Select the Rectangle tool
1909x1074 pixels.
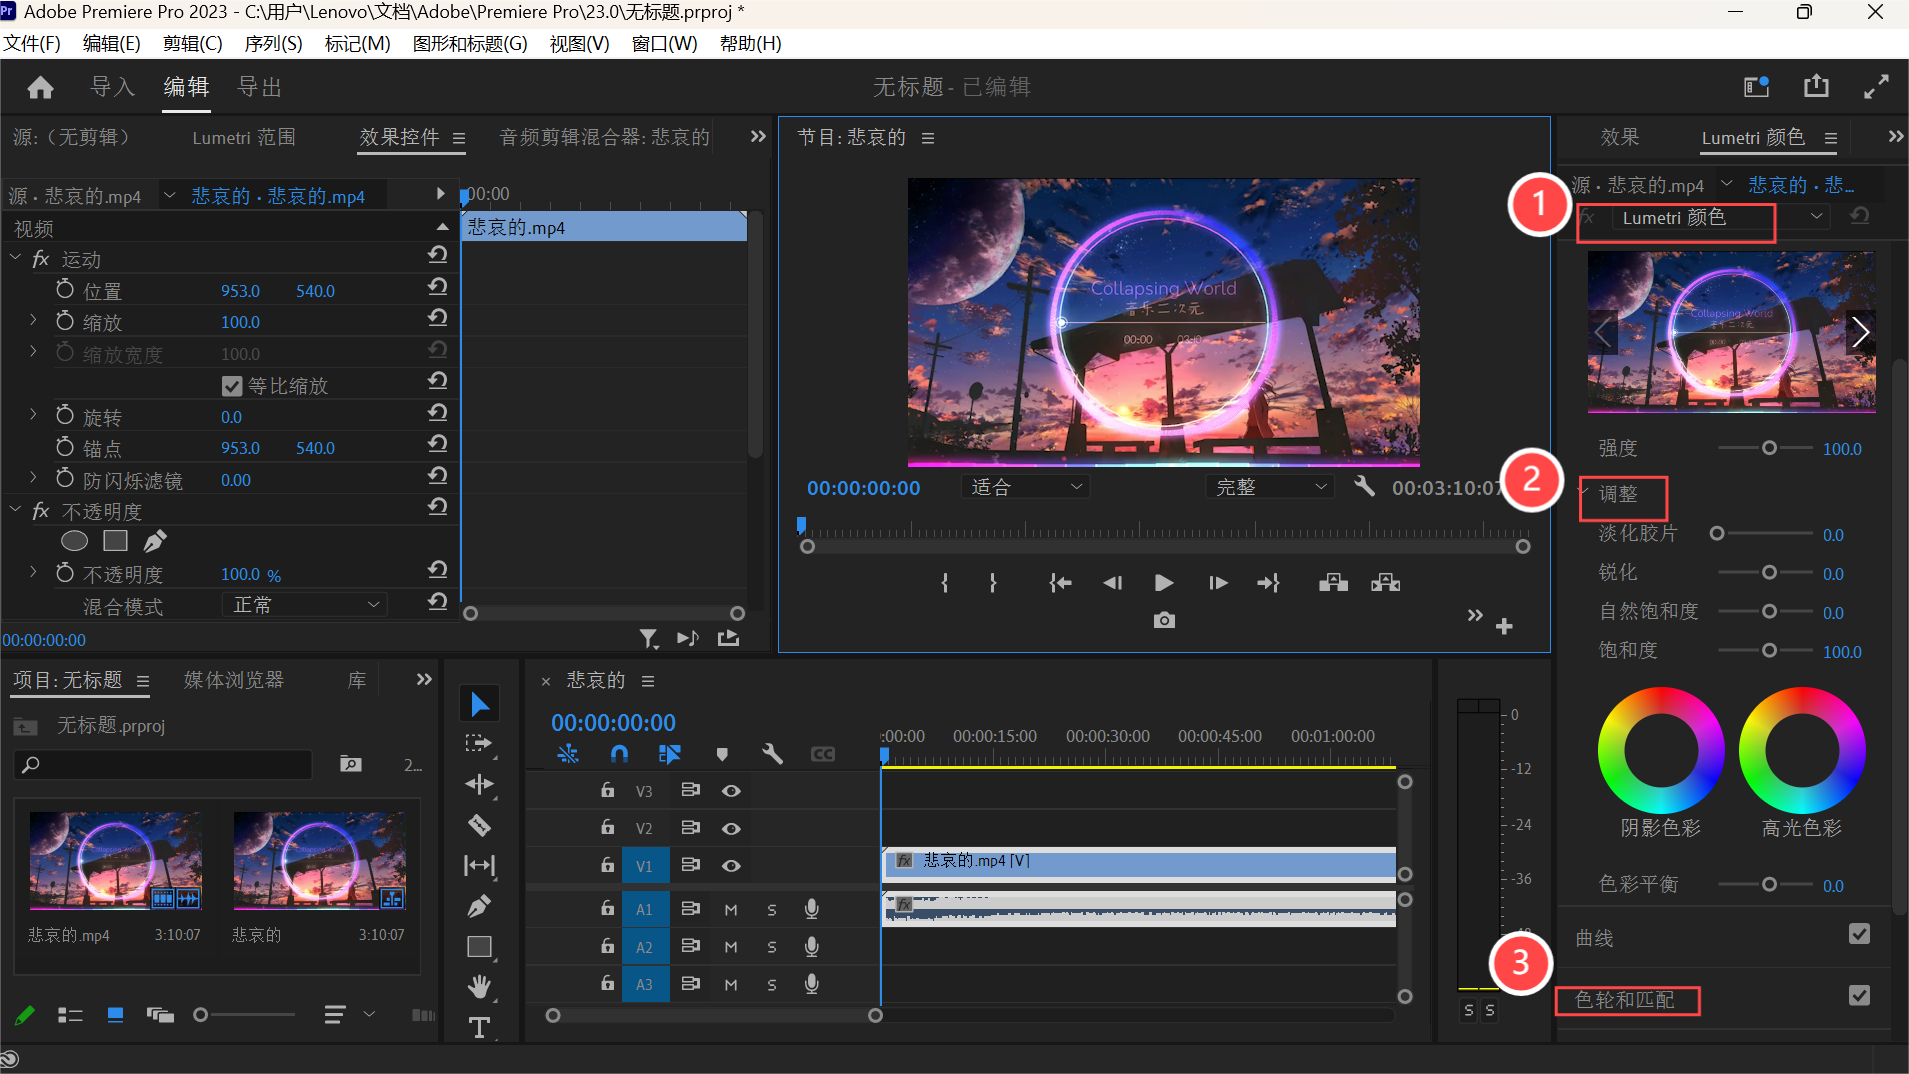coord(480,946)
